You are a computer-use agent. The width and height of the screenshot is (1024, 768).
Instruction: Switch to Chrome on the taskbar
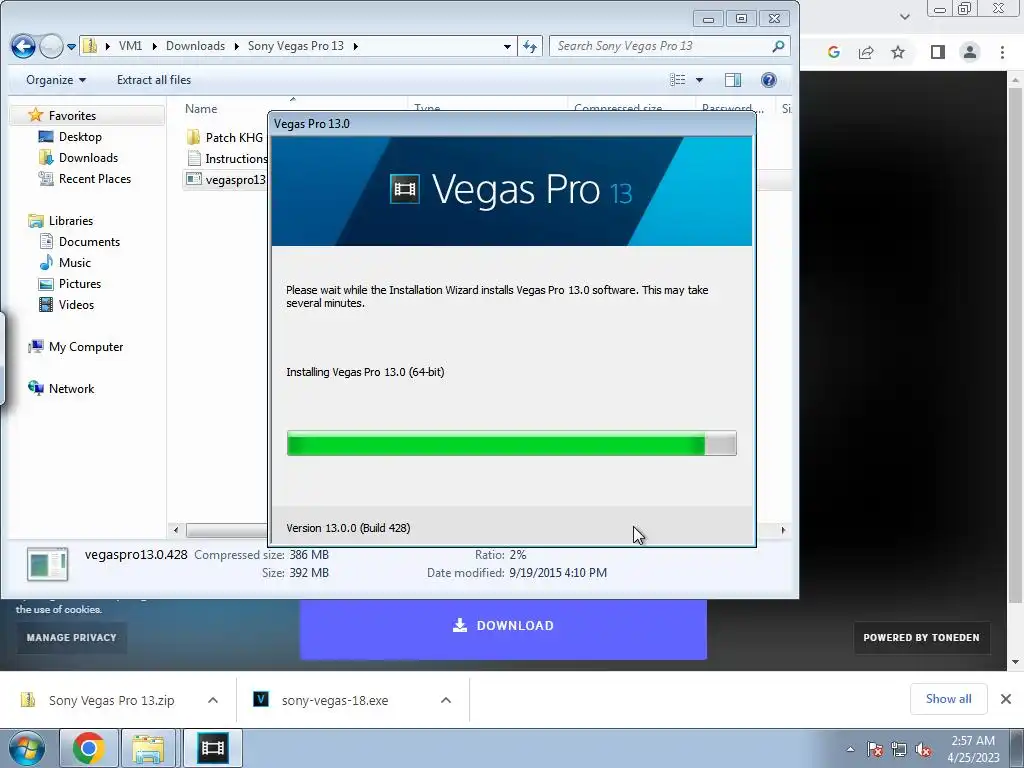pyautogui.click(x=89, y=748)
